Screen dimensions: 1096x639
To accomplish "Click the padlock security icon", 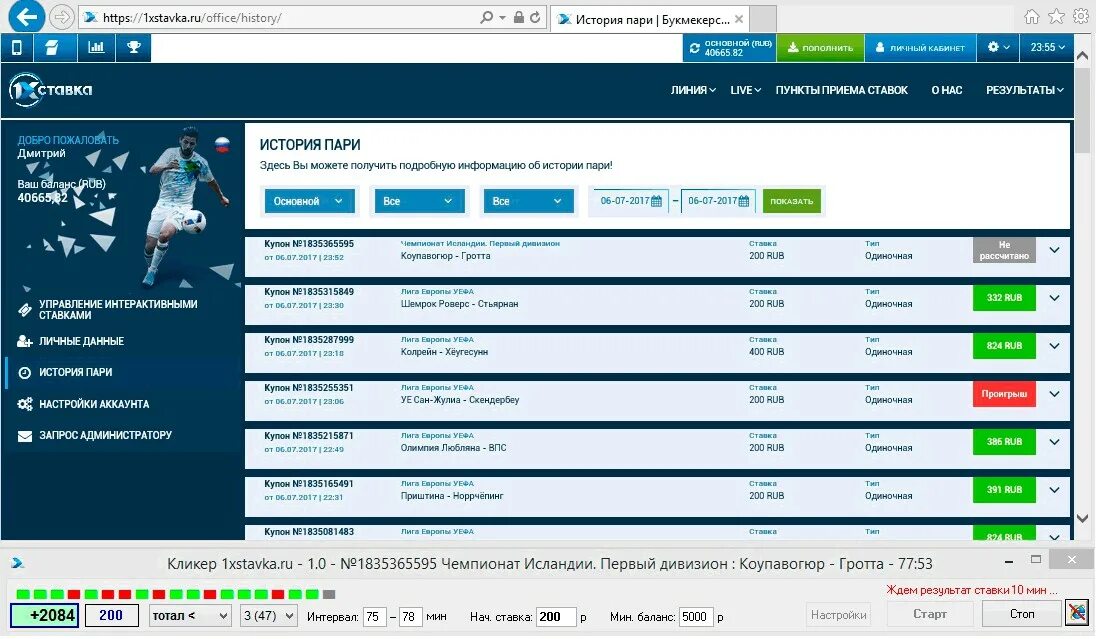I will pos(519,17).
